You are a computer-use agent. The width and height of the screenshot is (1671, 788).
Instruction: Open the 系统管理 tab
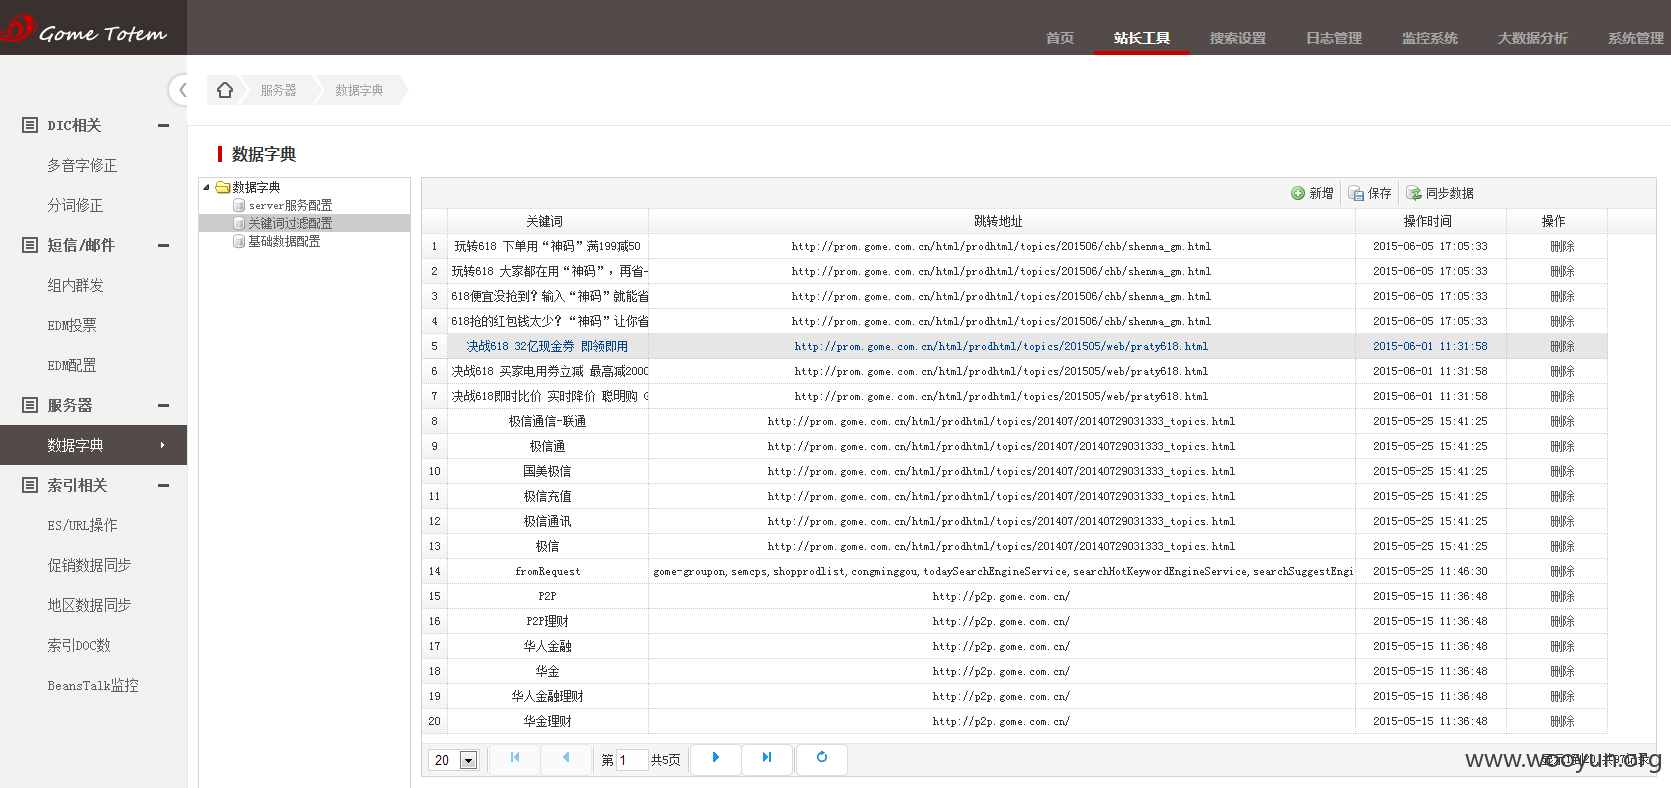coord(1636,38)
